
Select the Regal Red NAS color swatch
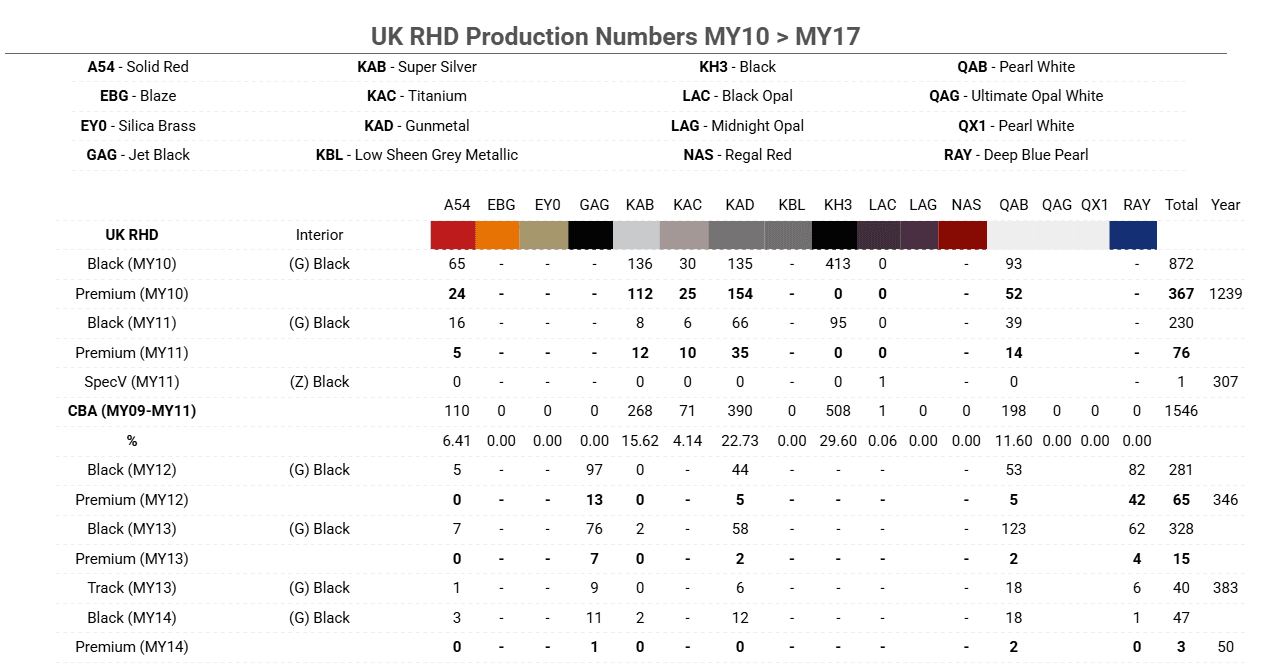coord(964,235)
